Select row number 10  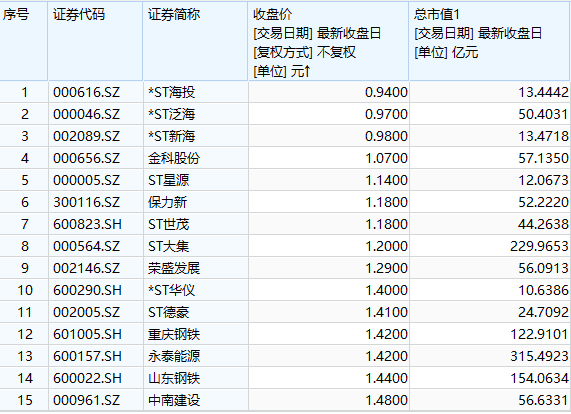[x=25, y=291]
